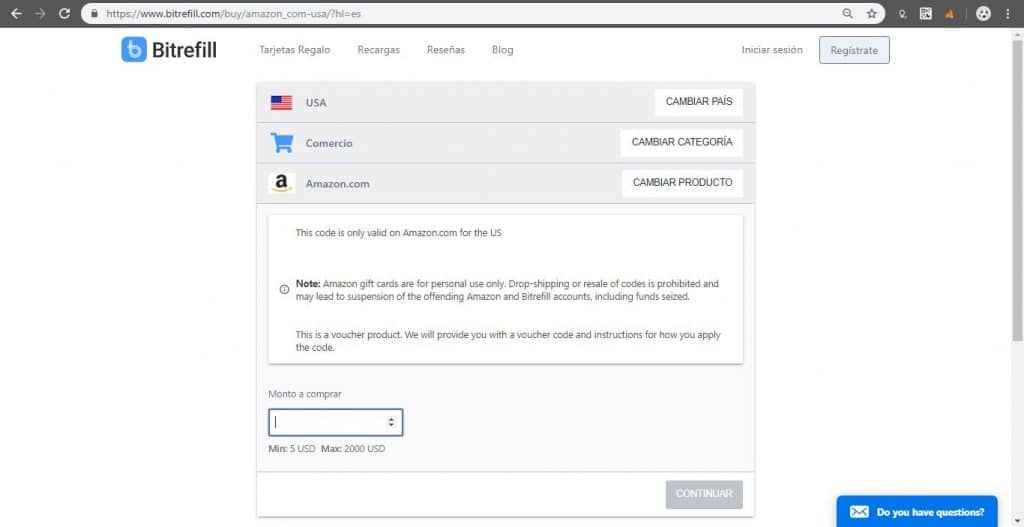
Task: Click the Bitrefill logo
Action: [x=168, y=50]
